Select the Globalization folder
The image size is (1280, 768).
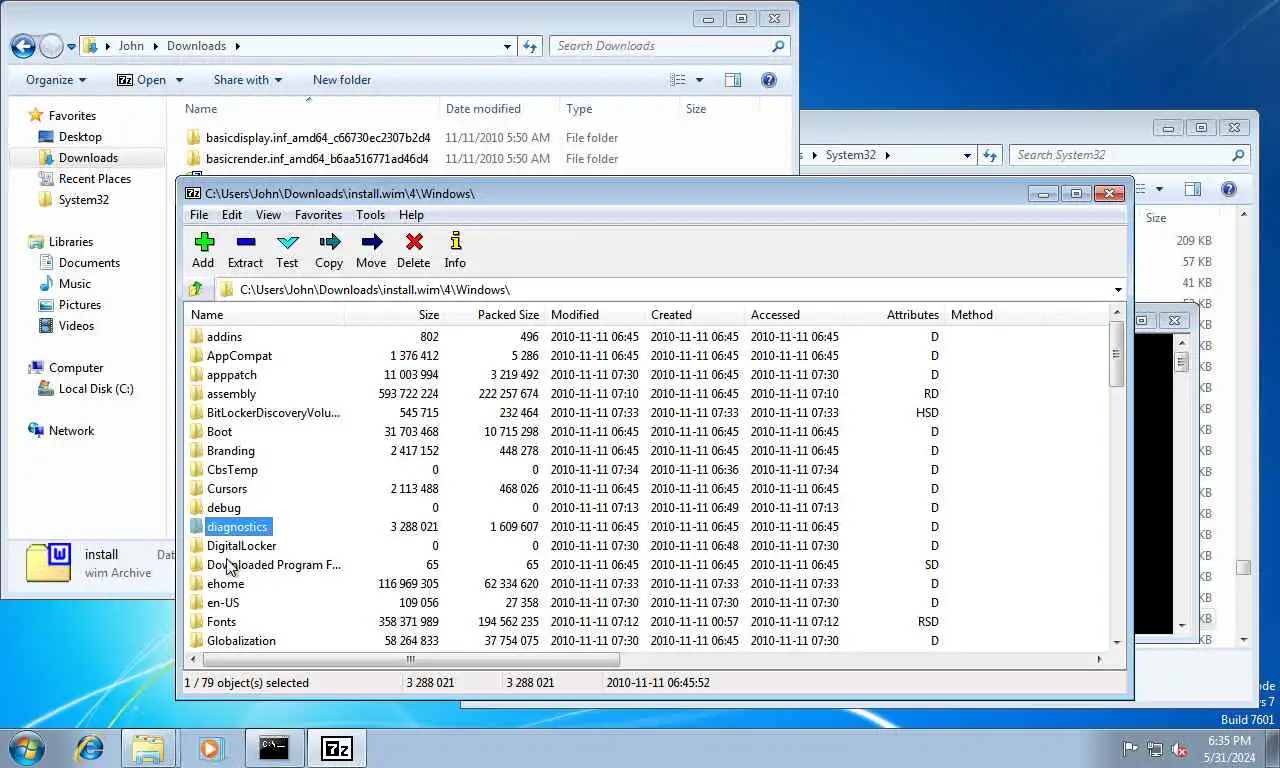(241, 641)
